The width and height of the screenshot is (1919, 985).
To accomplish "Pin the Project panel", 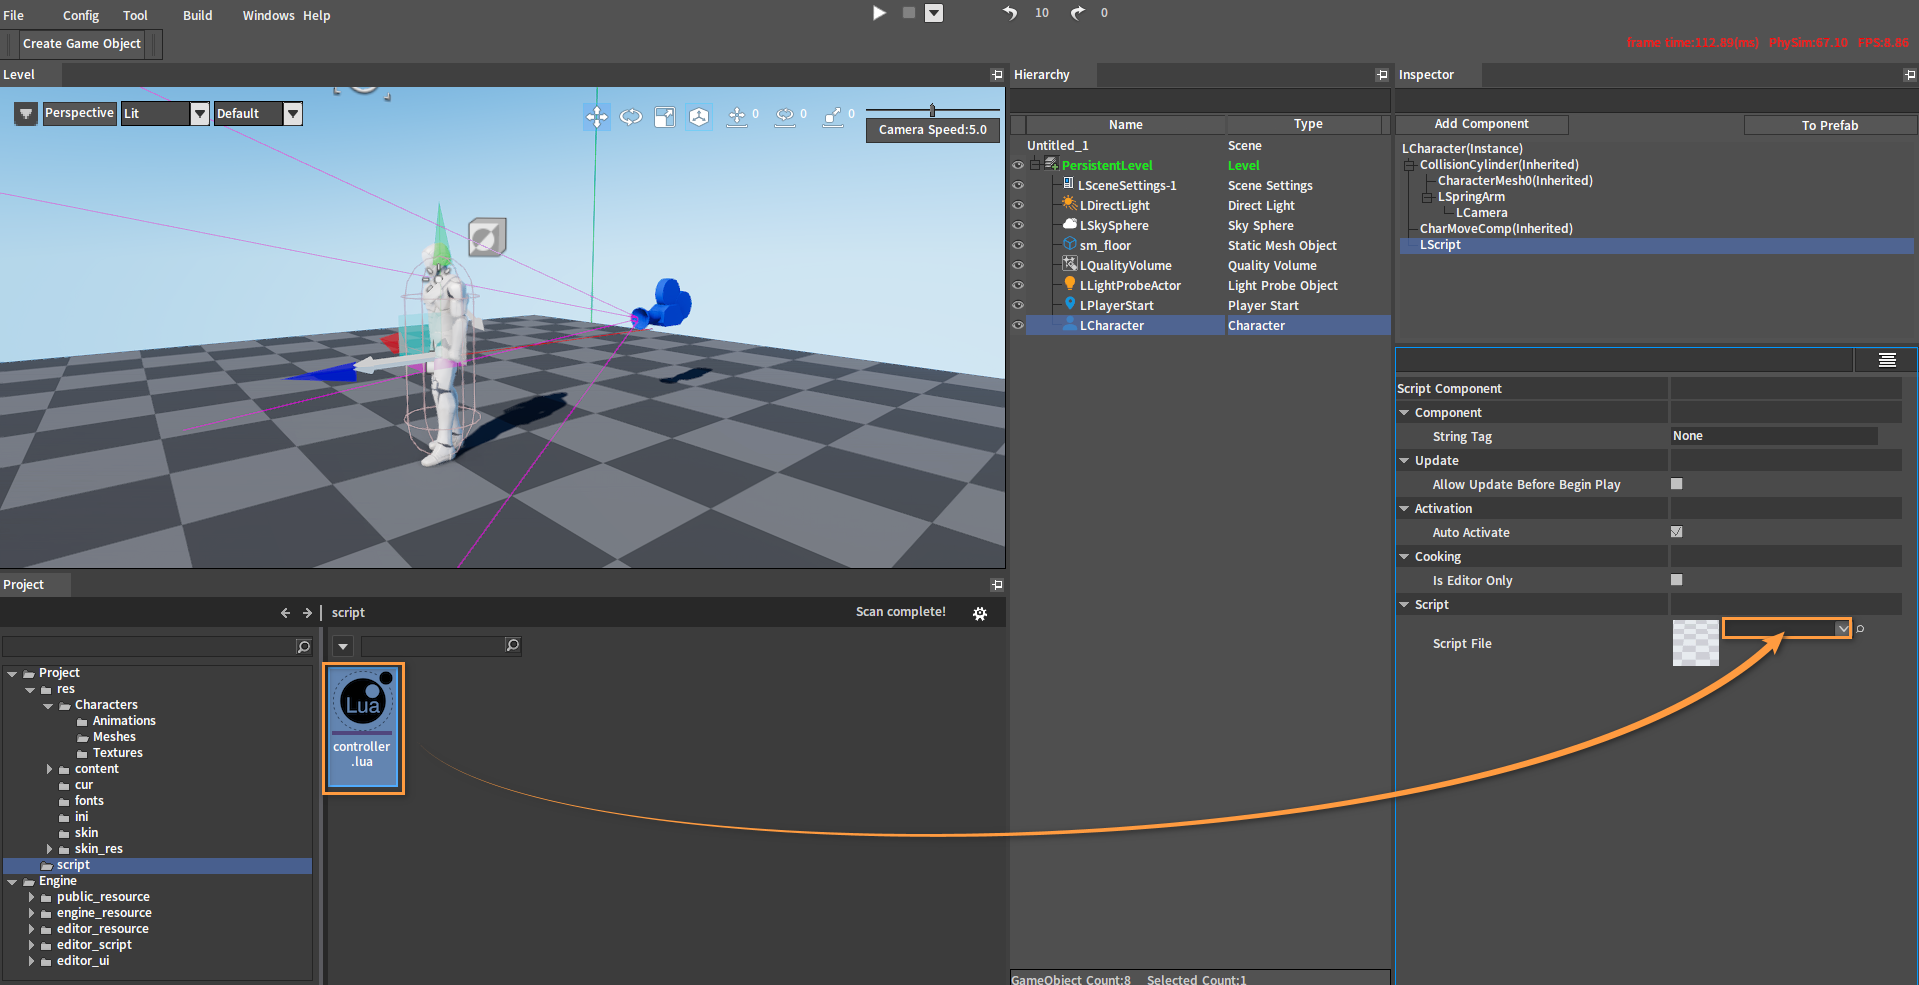I will (997, 585).
